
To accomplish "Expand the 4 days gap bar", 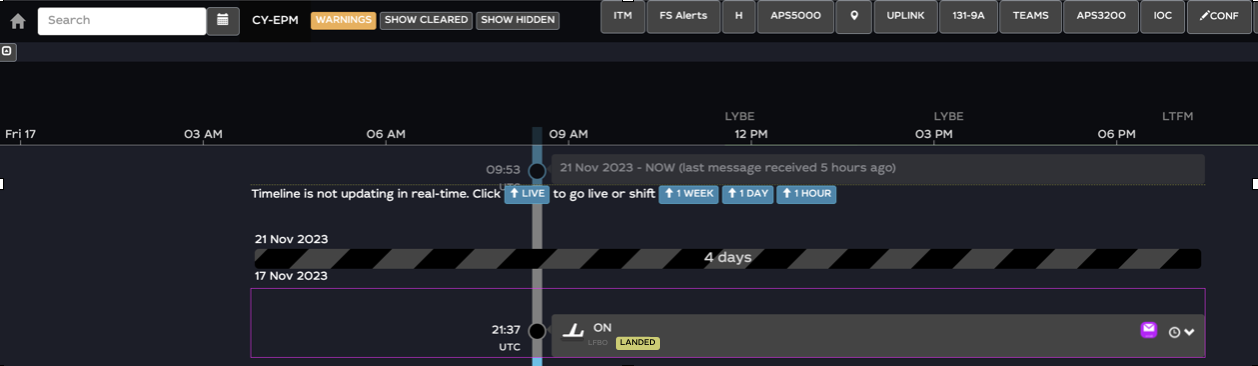I will [728, 258].
